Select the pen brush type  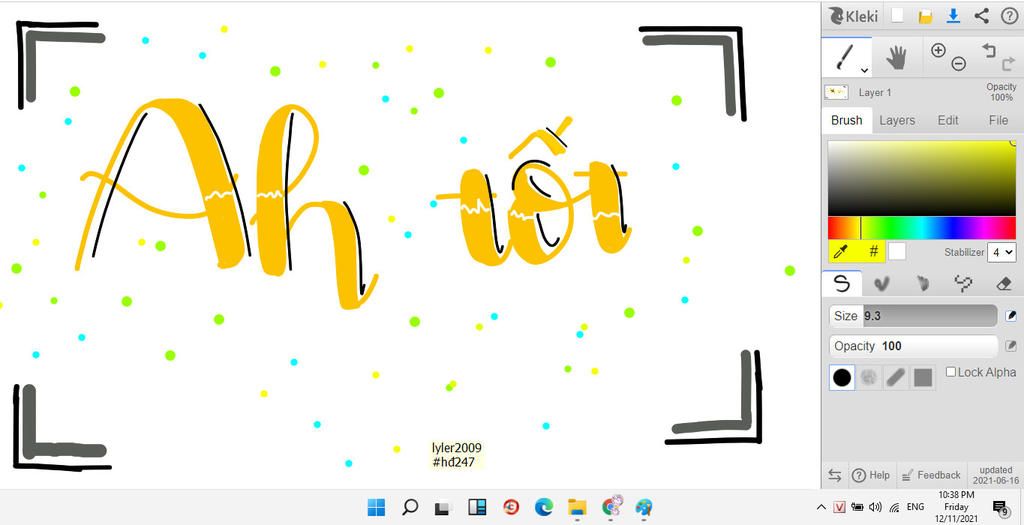(x=842, y=283)
